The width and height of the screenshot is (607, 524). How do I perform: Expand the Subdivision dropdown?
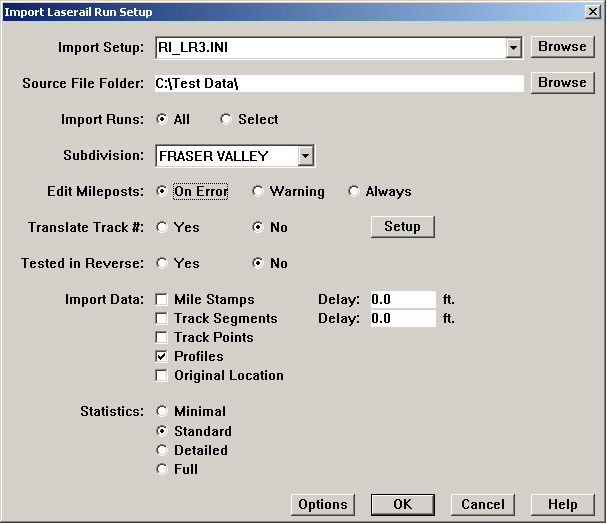click(x=306, y=156)
